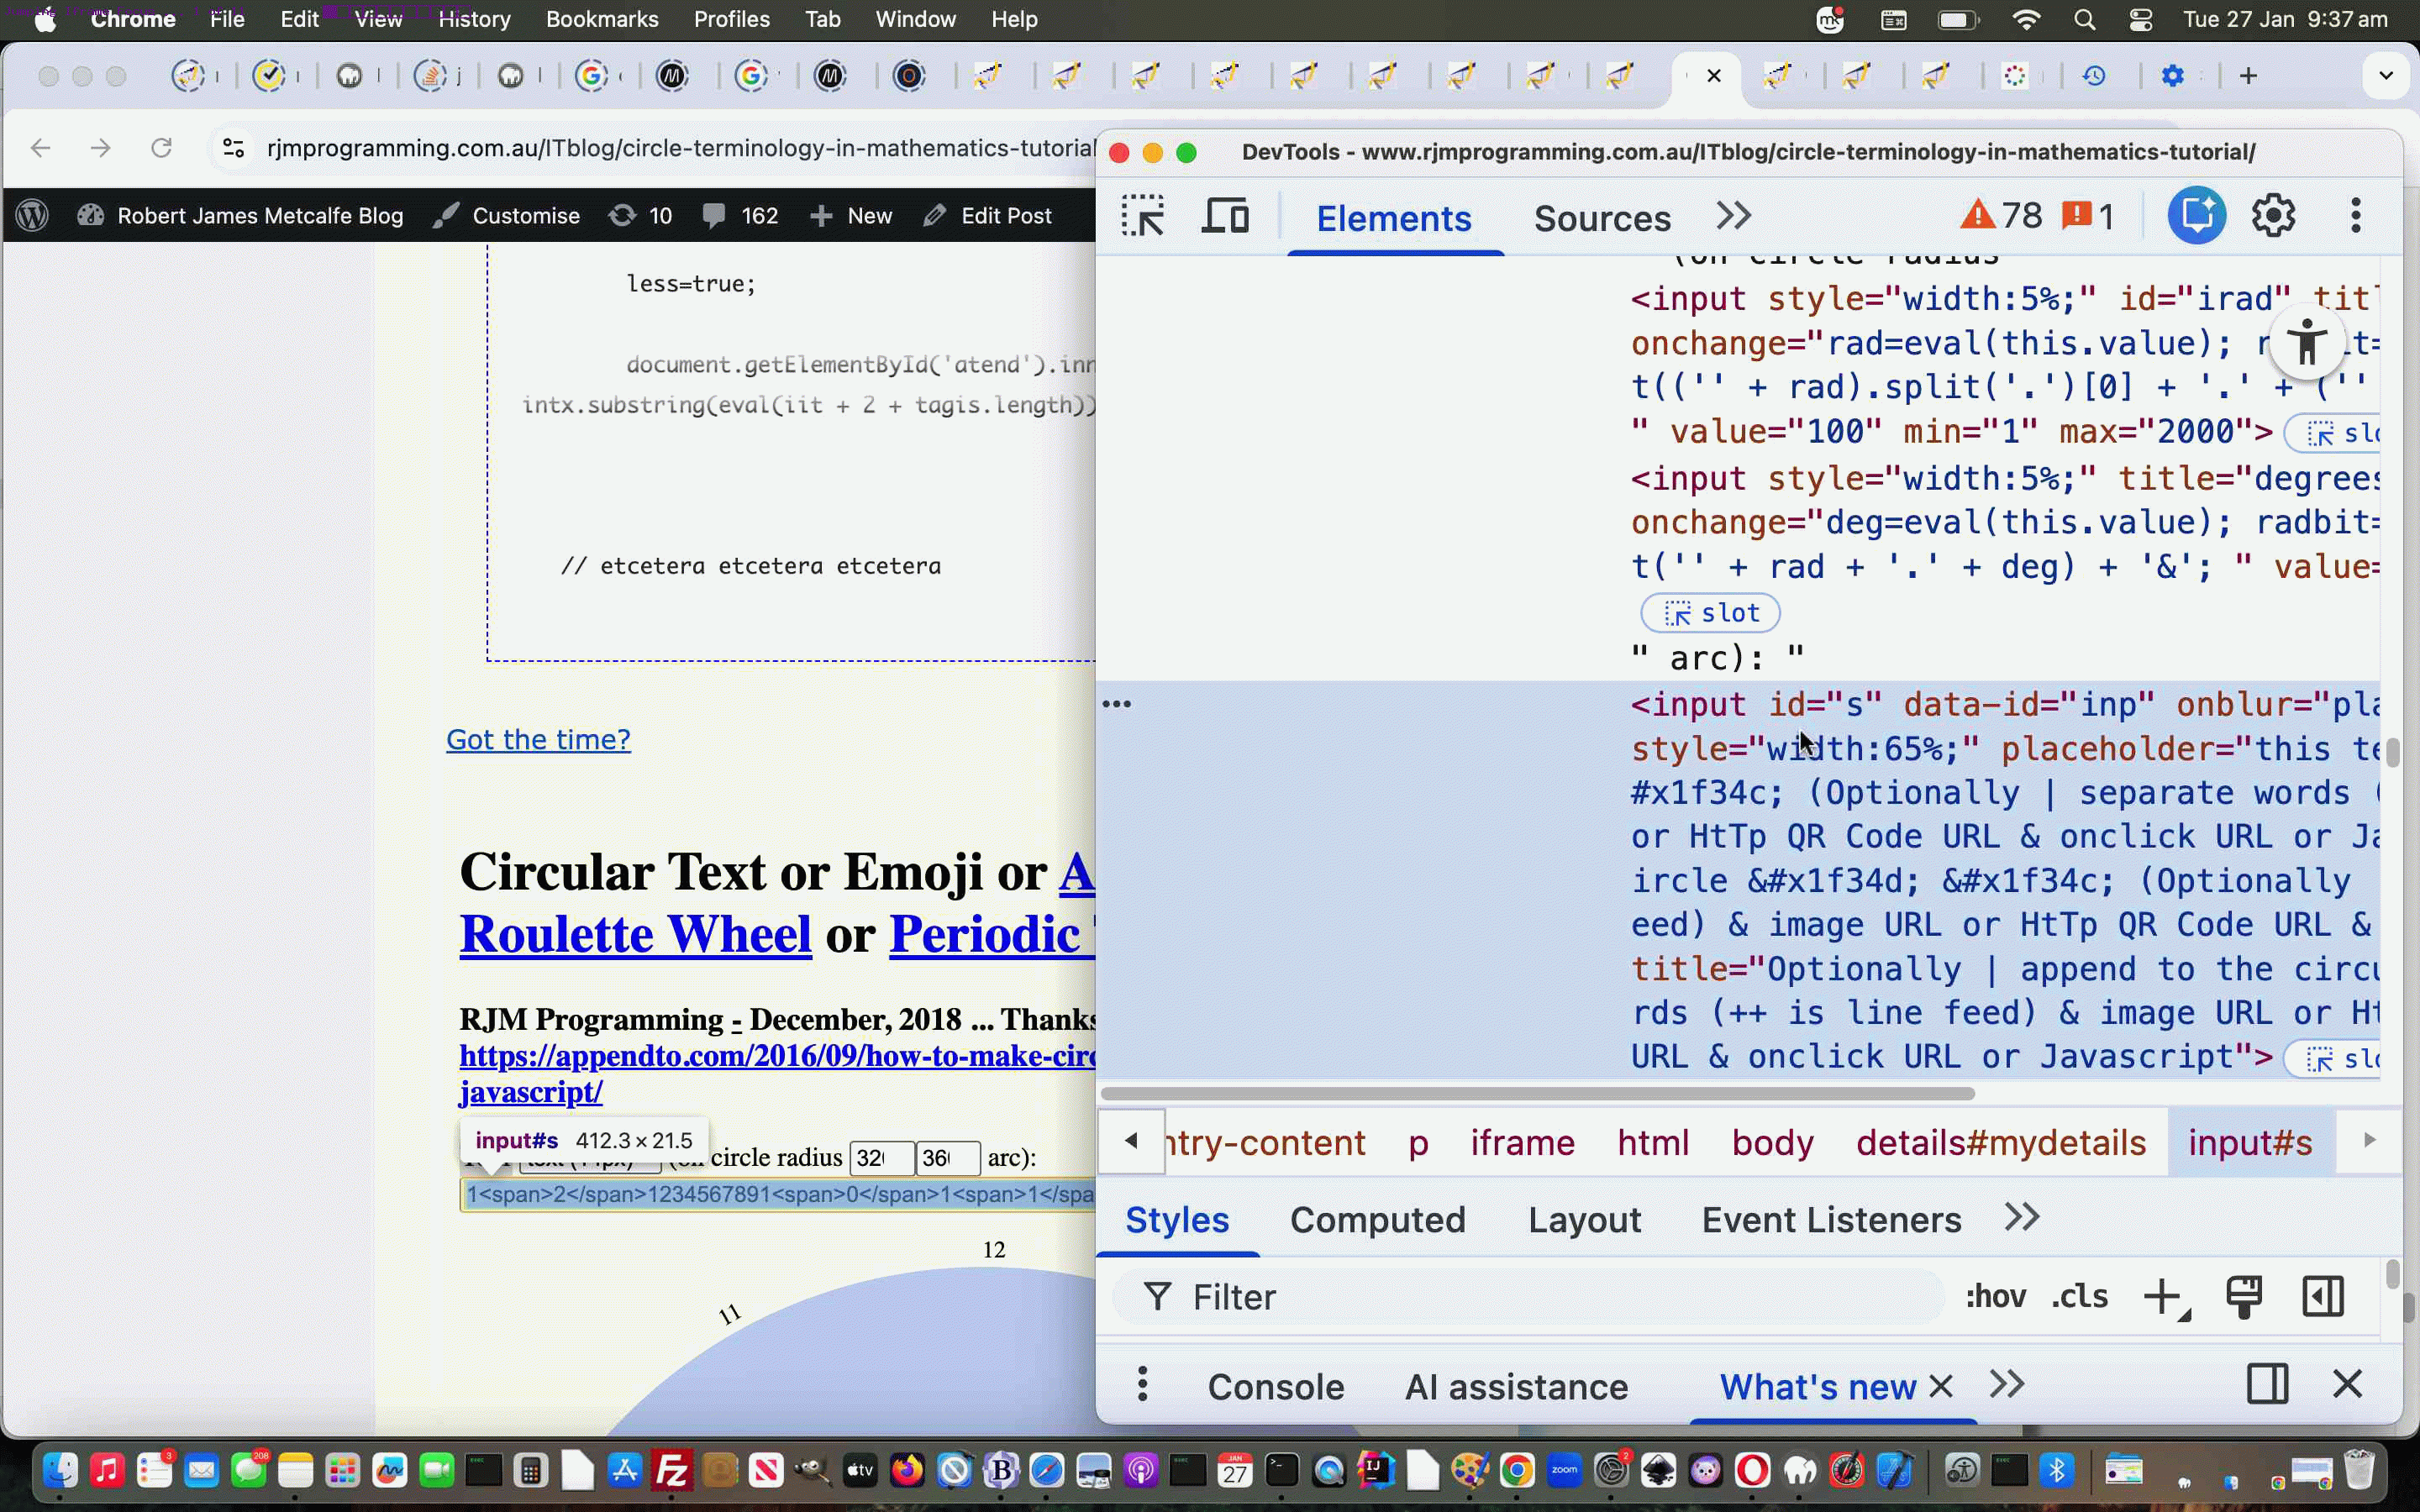
Task: Toggle the computed styles sidebar icon
Action: pyautogui.click(x=2322, y=1297)
